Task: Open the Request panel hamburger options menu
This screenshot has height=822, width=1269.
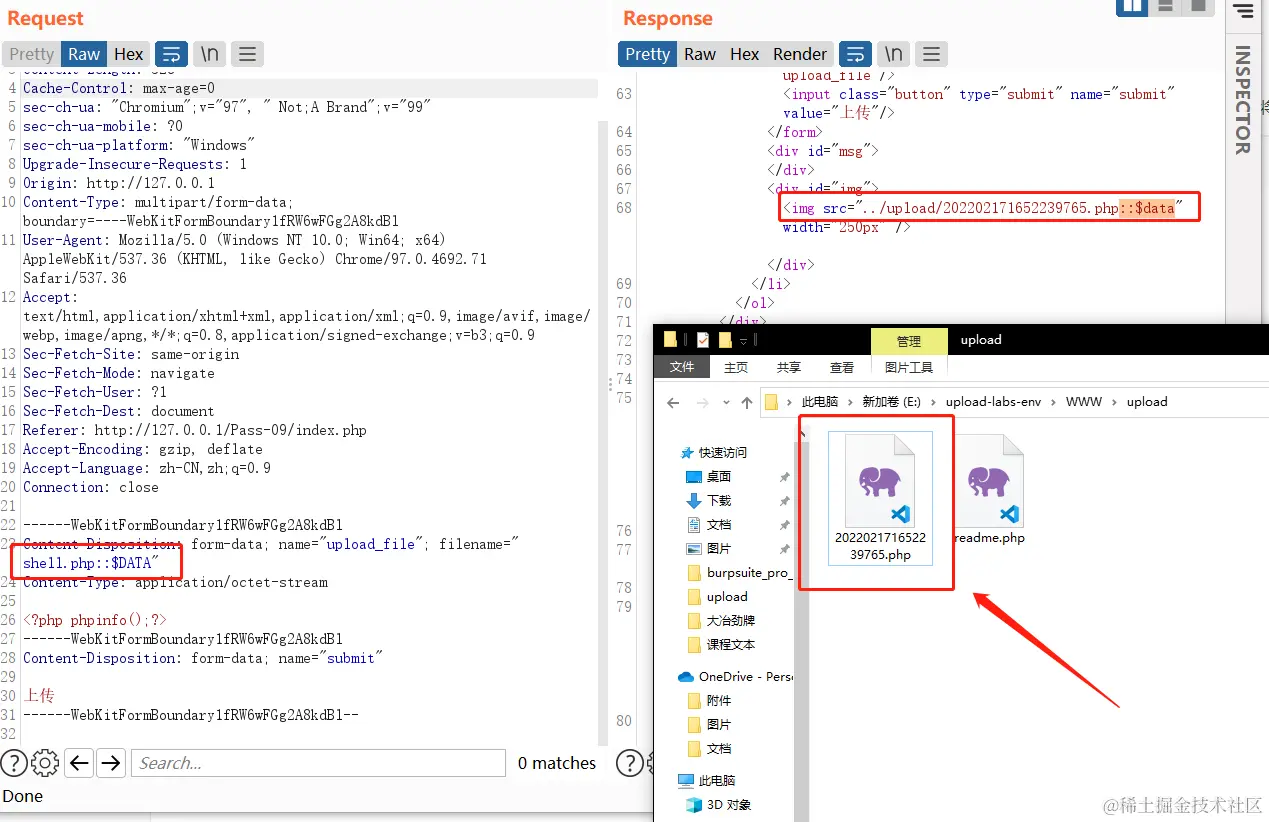Action: click(x=247, y=54)
